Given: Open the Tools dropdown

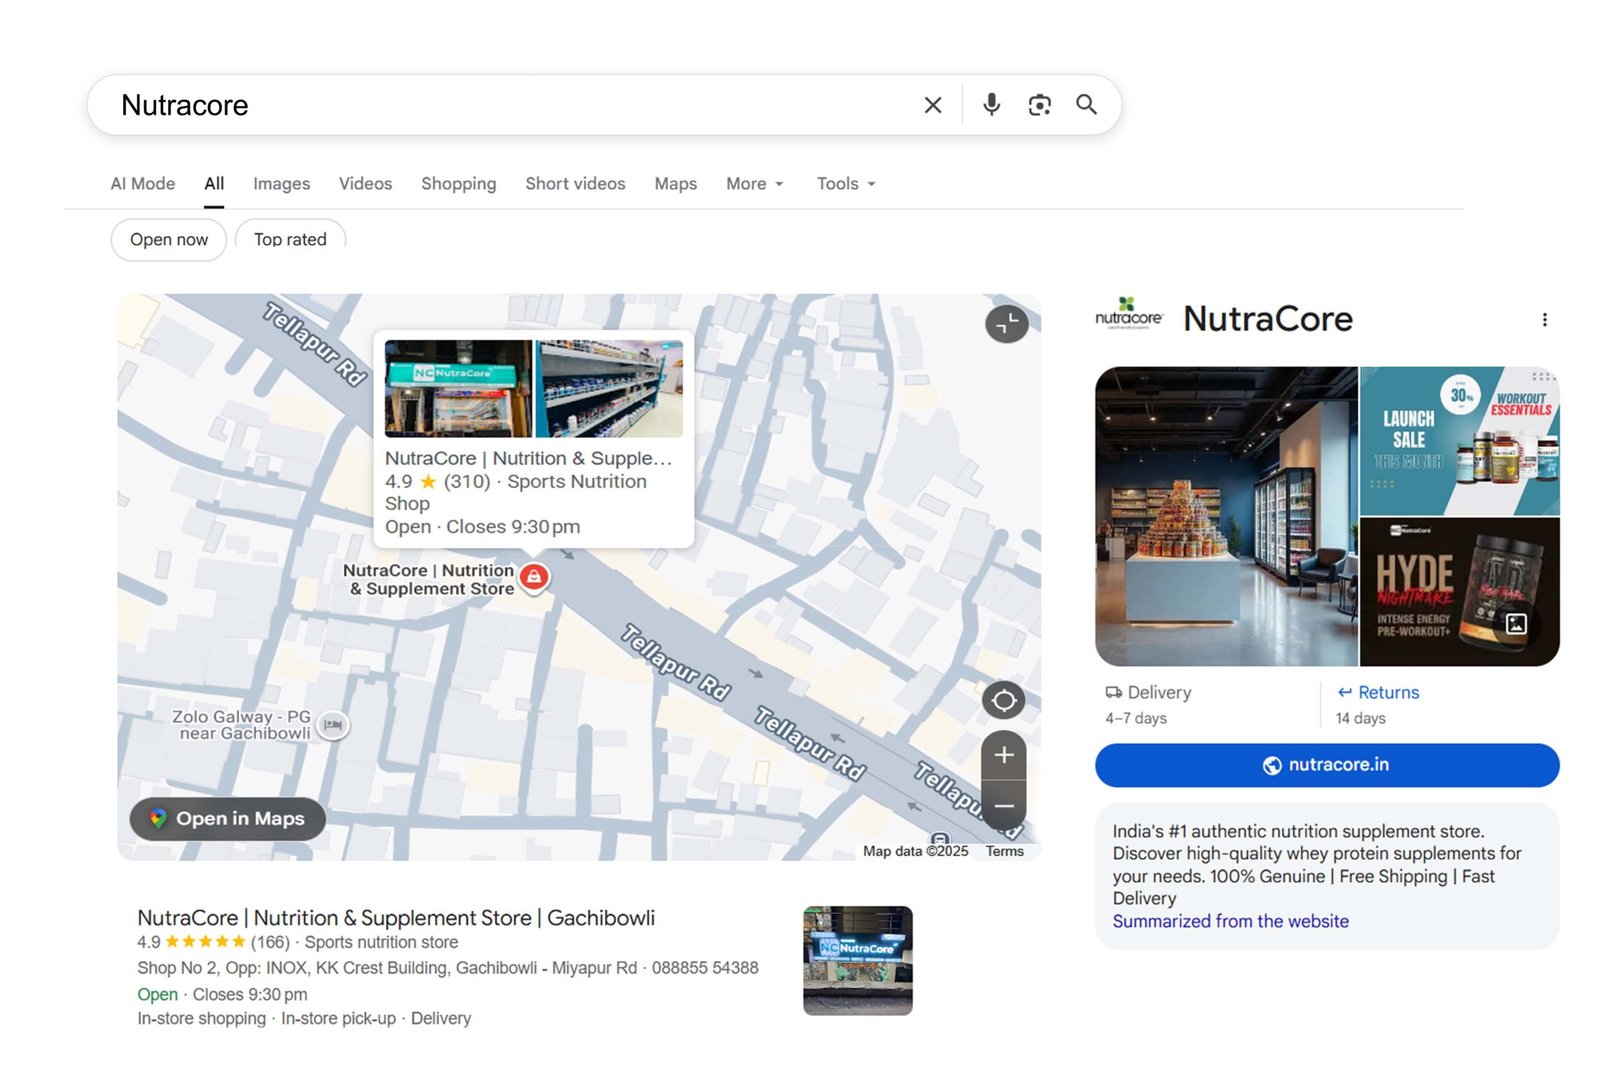Looking at the screenshot, I should 845,183.
